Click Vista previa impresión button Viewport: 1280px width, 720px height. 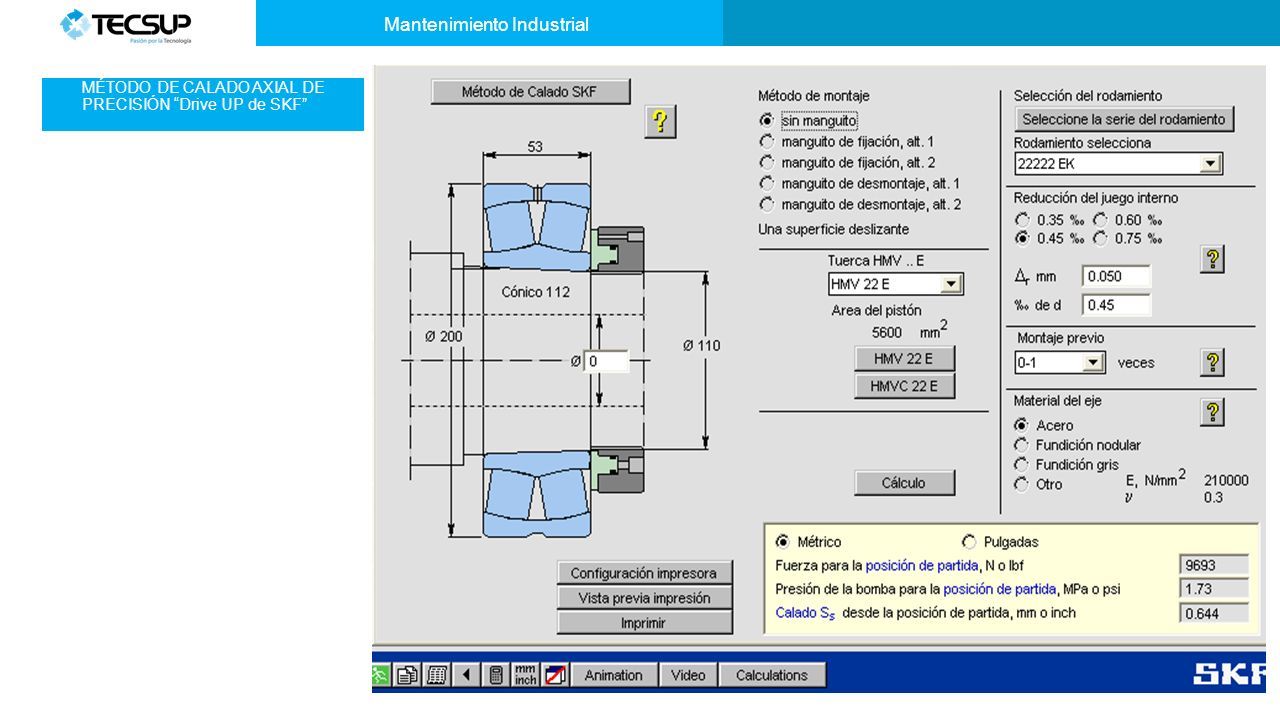click(x=644, y=598)
